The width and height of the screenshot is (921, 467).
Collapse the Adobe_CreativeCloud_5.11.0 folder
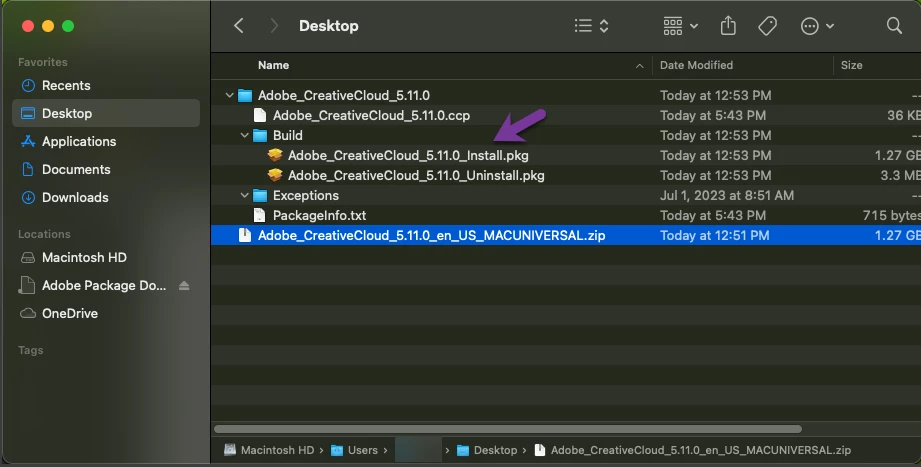(x=230, y=95)
